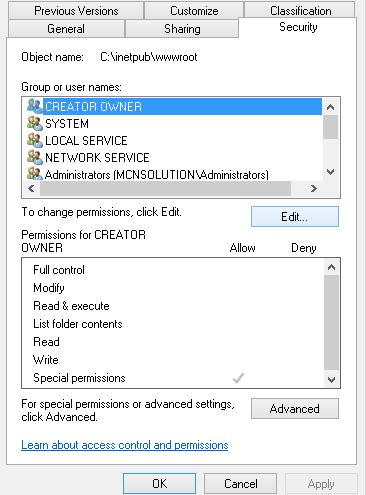The image size is (366, 495).
Task: Click the user list scroll down arrow
Action: point(331,172)
